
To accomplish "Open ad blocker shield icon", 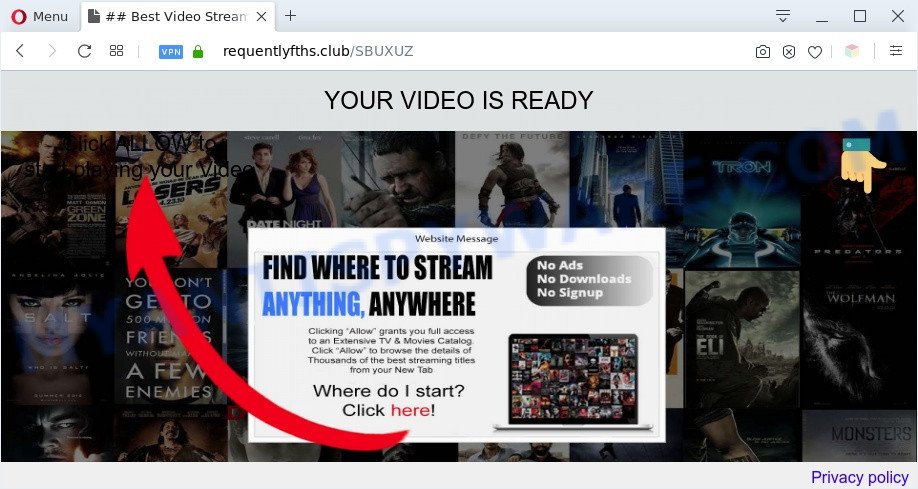I will [x=789, y=52].
